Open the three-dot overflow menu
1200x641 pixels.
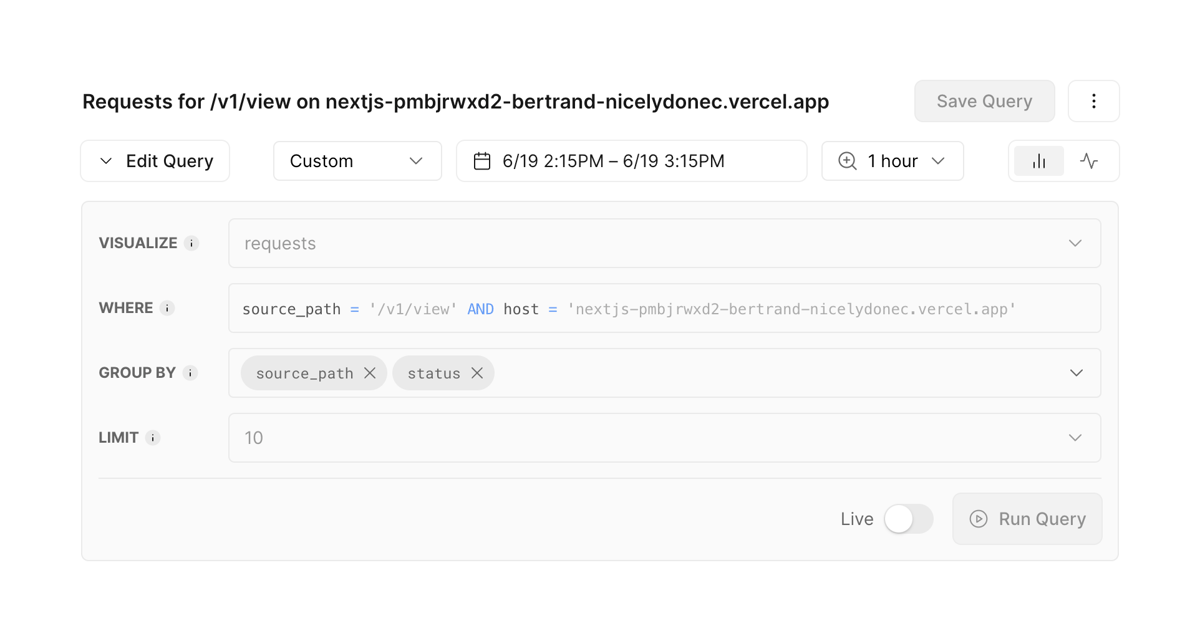(1093, 100)
